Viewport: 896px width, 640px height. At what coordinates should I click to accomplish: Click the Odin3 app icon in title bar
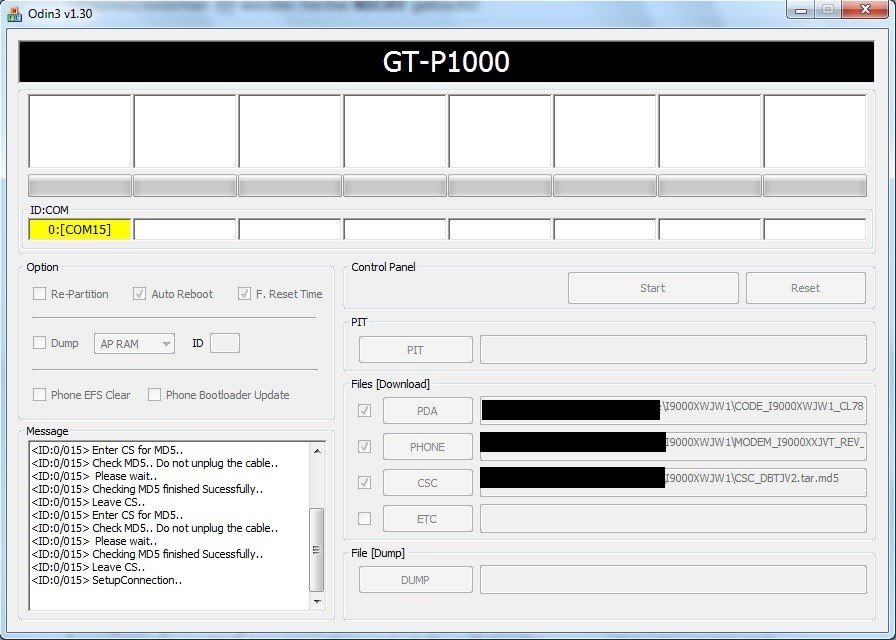(x=14, y=13)
